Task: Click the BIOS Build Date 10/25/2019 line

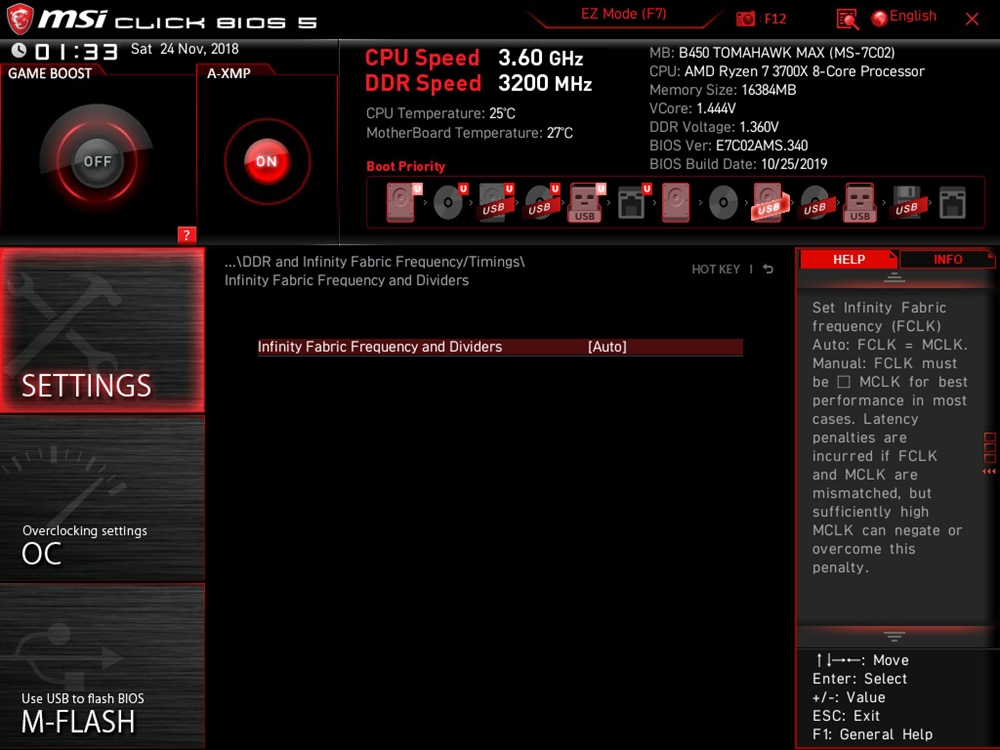Action: [x=738, y=164]
